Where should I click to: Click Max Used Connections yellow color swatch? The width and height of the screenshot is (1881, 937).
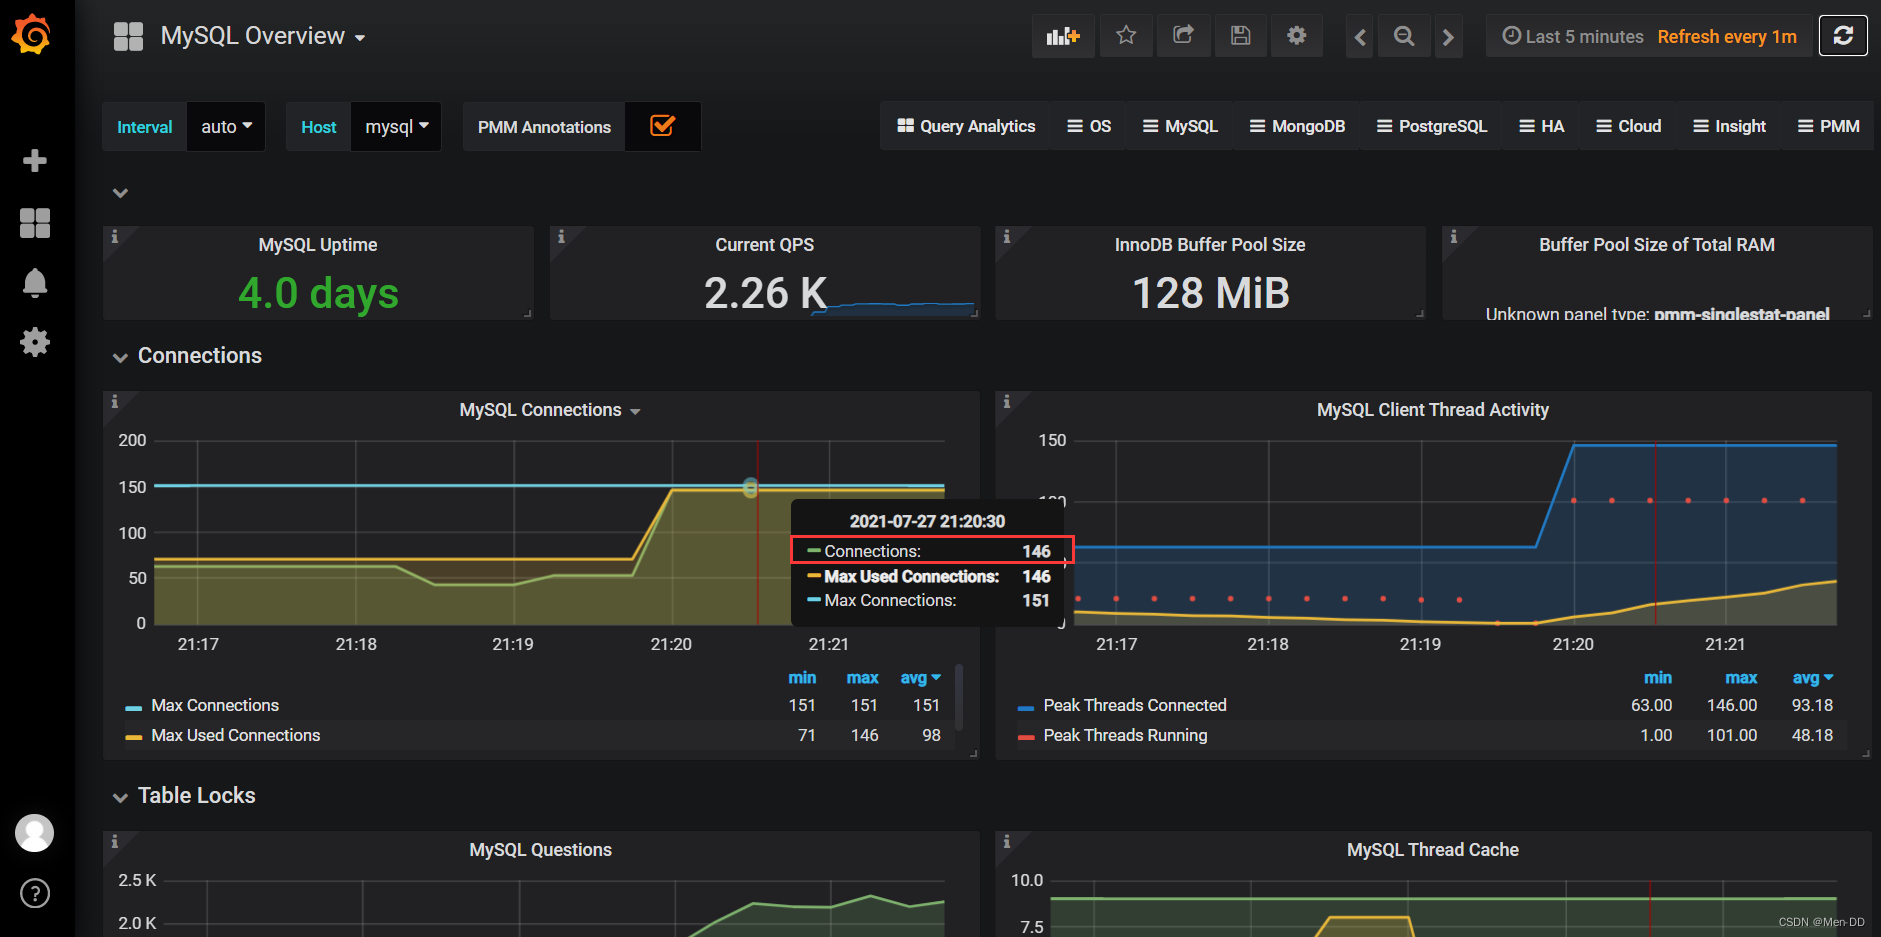(133, 738)
